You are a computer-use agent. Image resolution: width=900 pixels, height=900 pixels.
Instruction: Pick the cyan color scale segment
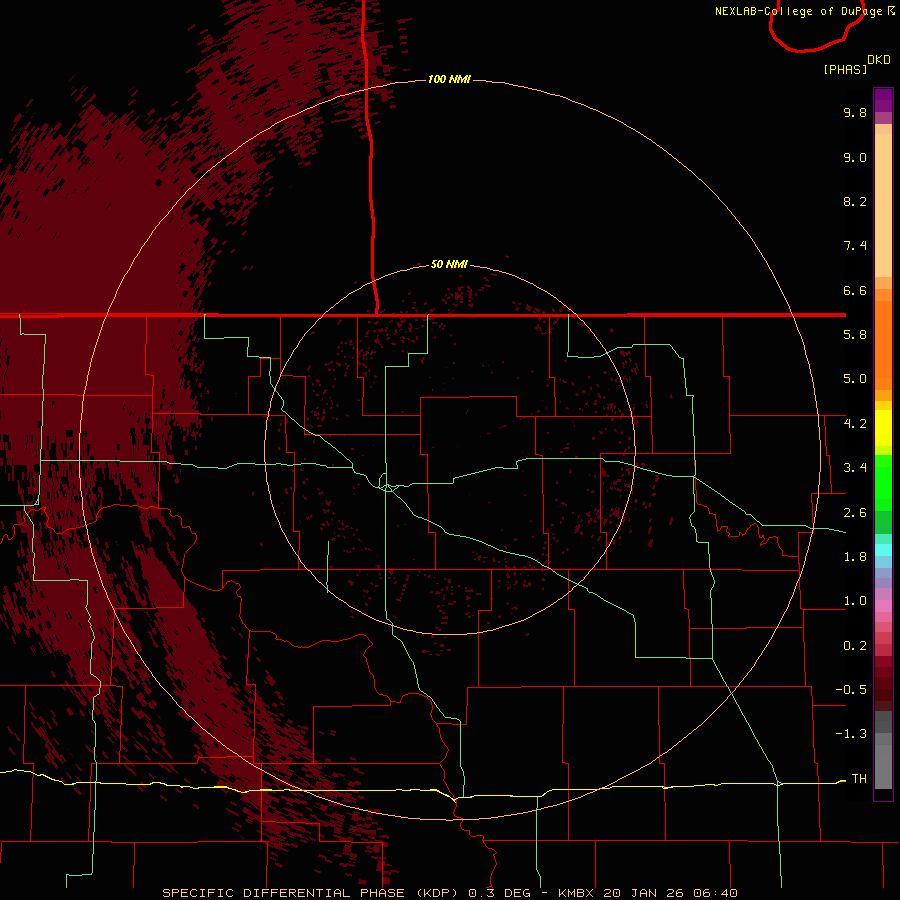pos(883,550)
